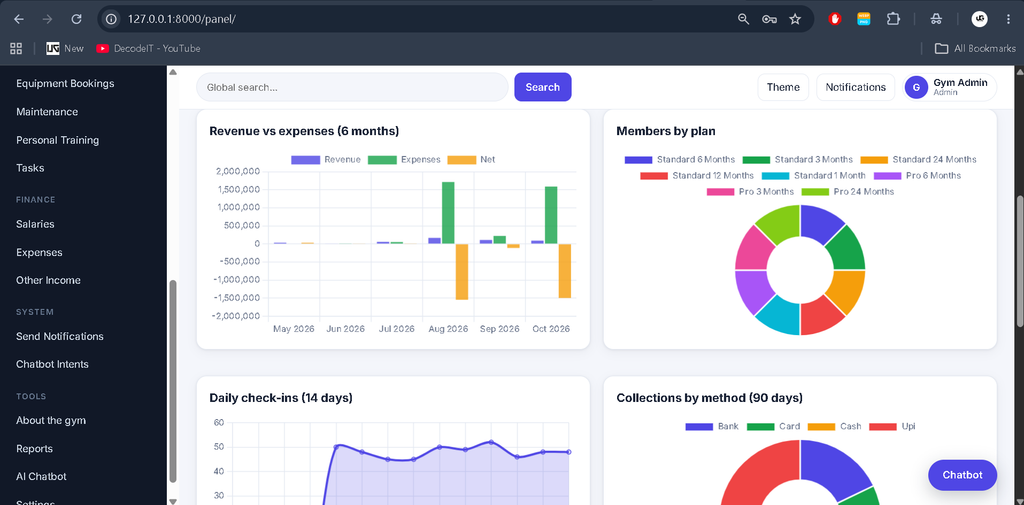
Task: Open the password manager key icon
Action: click(769, 19)
